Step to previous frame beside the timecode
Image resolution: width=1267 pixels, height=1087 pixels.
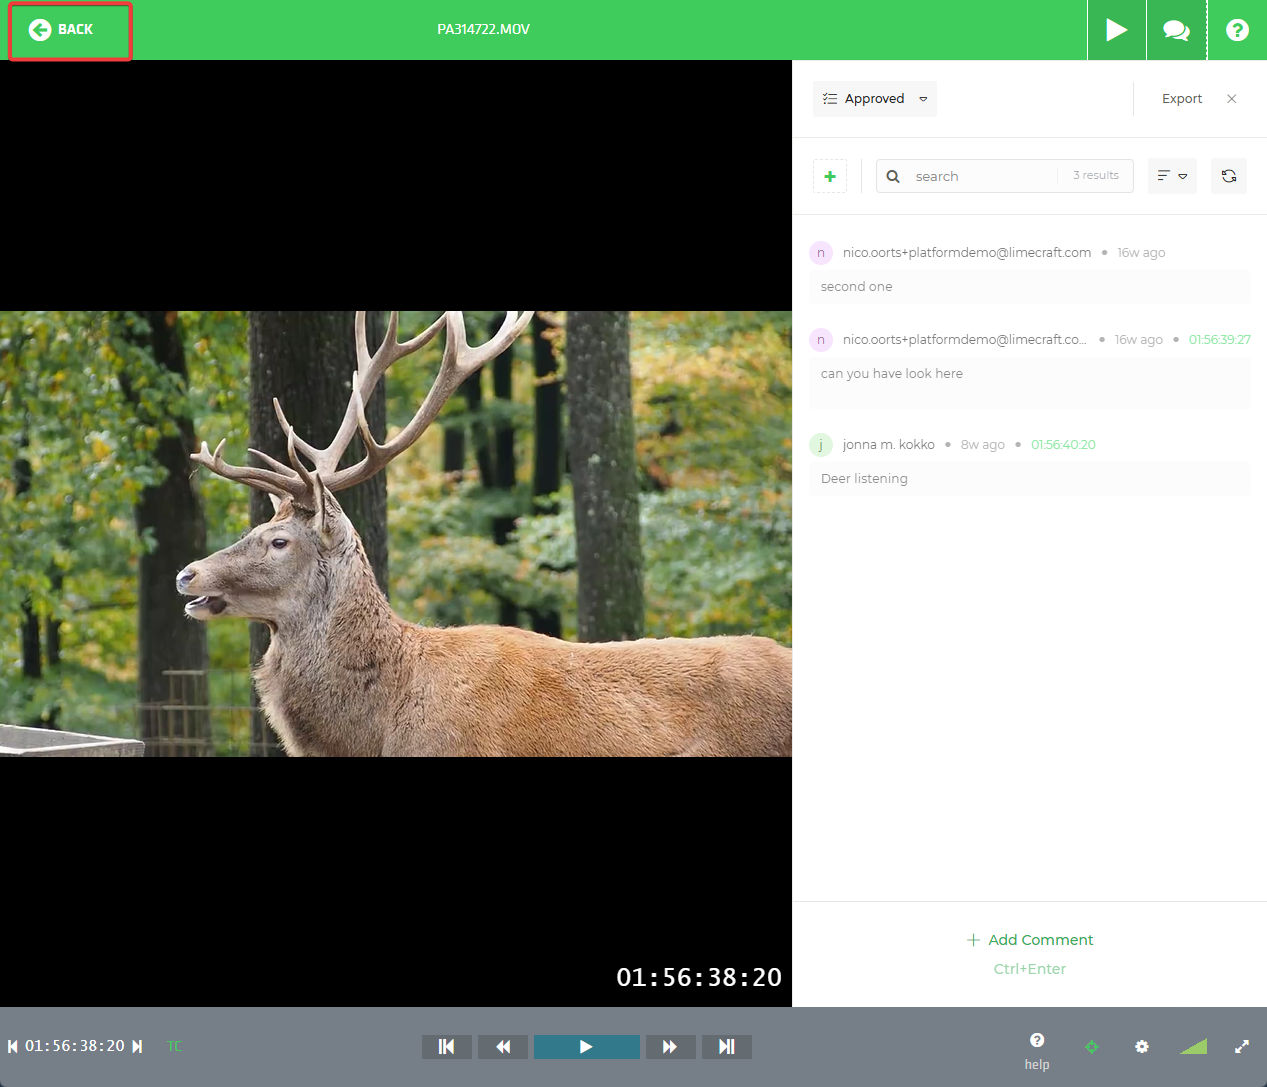13,1046
